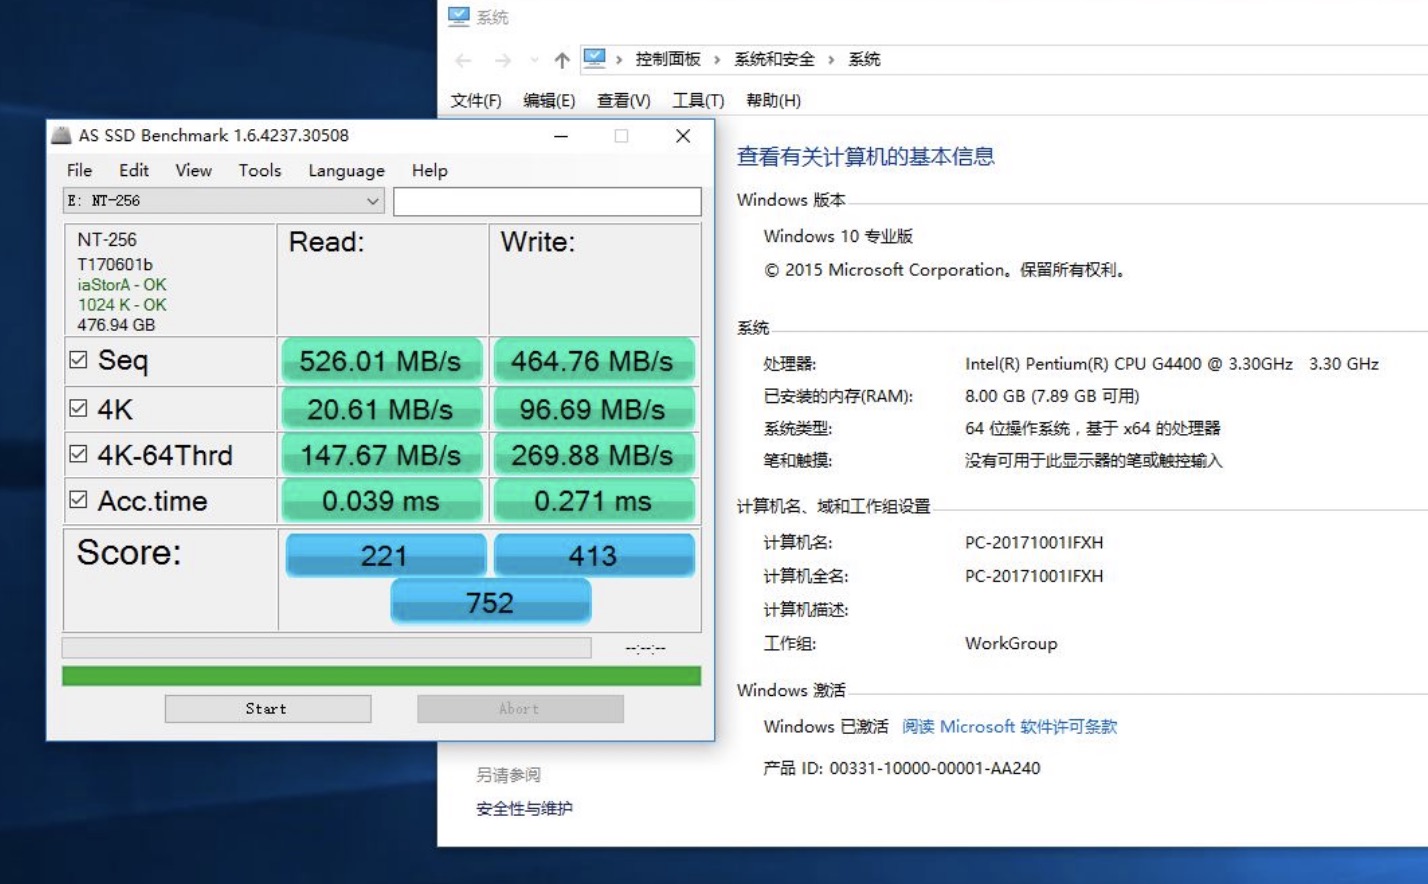This screenshot has height=884, width=1428.
Task: Click 1024 K - OK alignment text
Action: point(122,305)
